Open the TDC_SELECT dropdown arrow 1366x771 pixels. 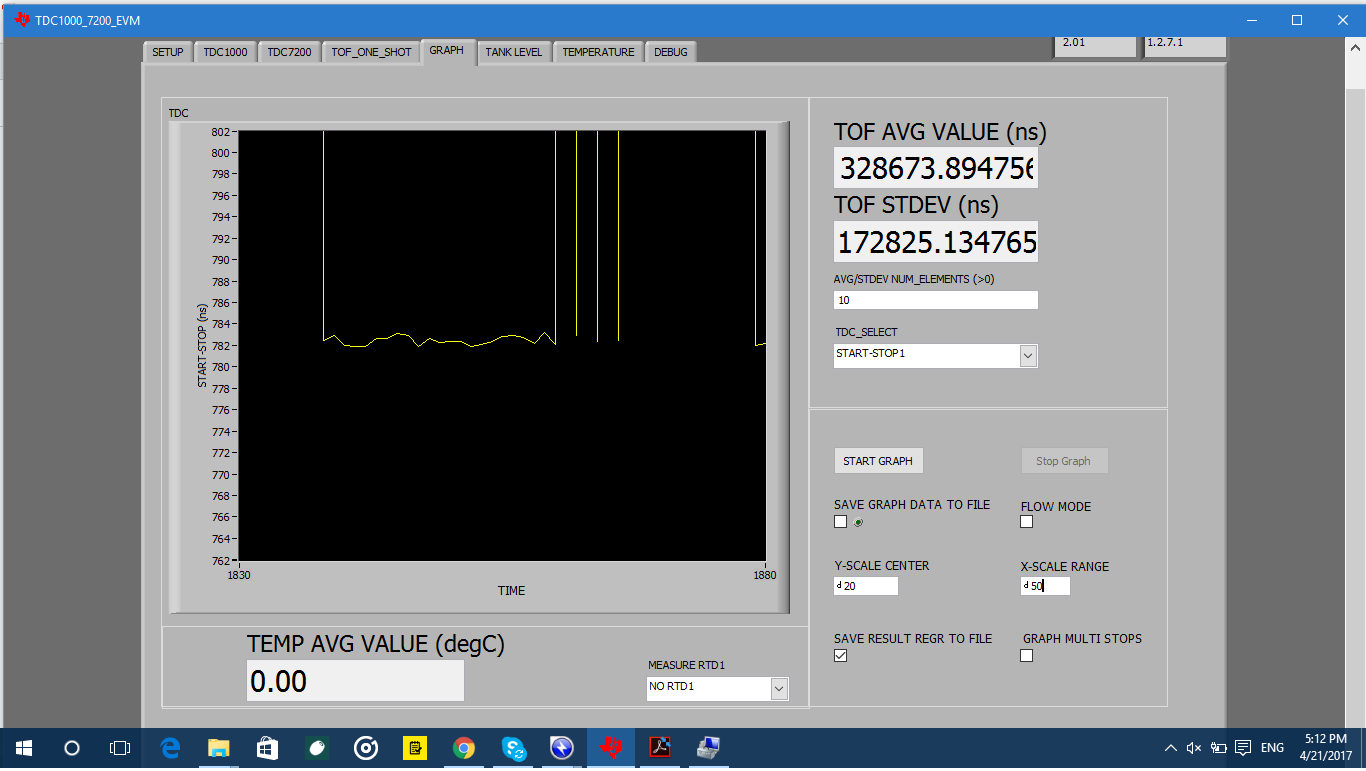tap(1028, 356)
